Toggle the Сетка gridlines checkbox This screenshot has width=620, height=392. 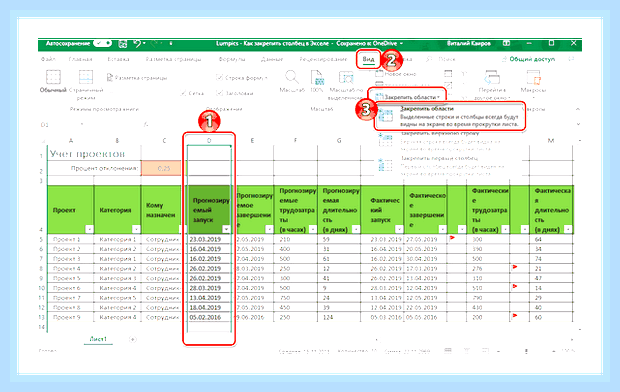183,93
